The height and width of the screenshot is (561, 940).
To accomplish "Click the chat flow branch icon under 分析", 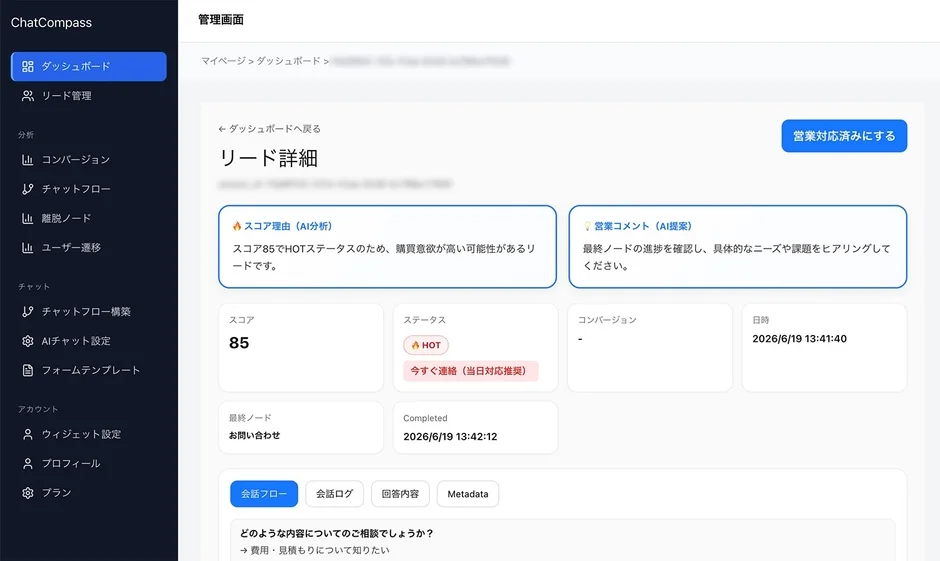I will click(28, 189).
